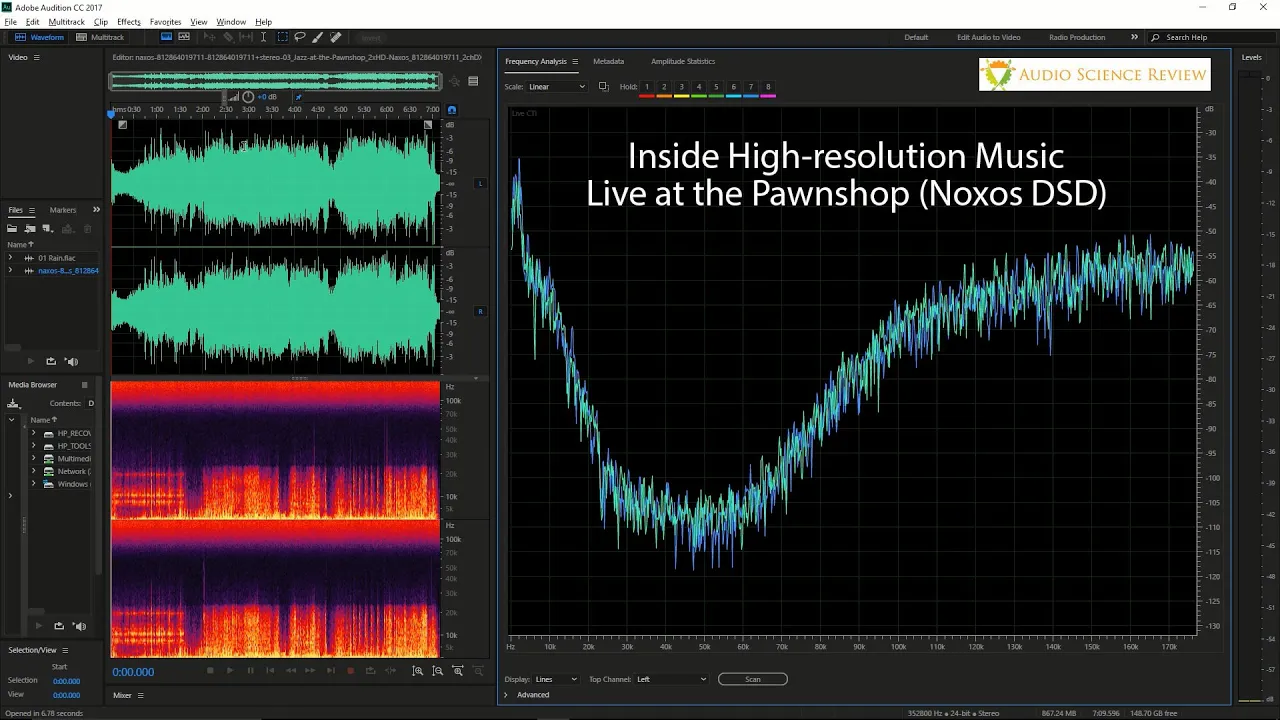Screen dimensions: 1280x720
Task: Zoom out amplitude icon
Action: click(438, 671)
